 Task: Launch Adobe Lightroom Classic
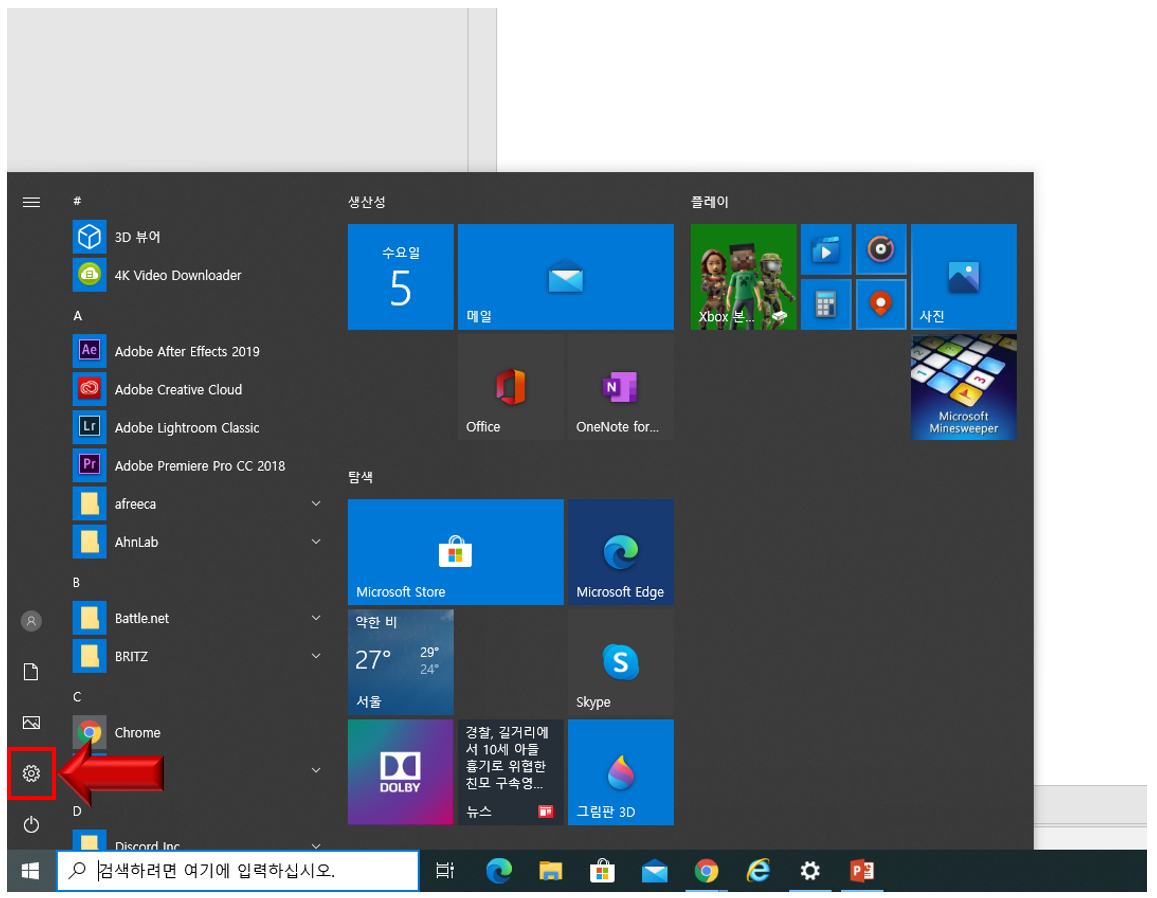(199, 428)
